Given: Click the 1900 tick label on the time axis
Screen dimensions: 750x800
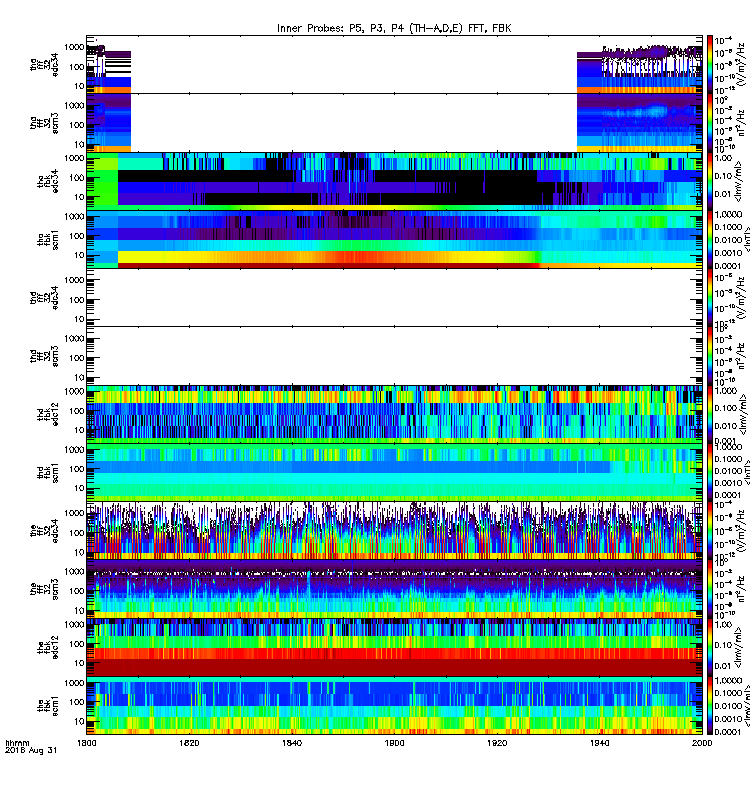Looking at the screenshot, I should 394,743.
